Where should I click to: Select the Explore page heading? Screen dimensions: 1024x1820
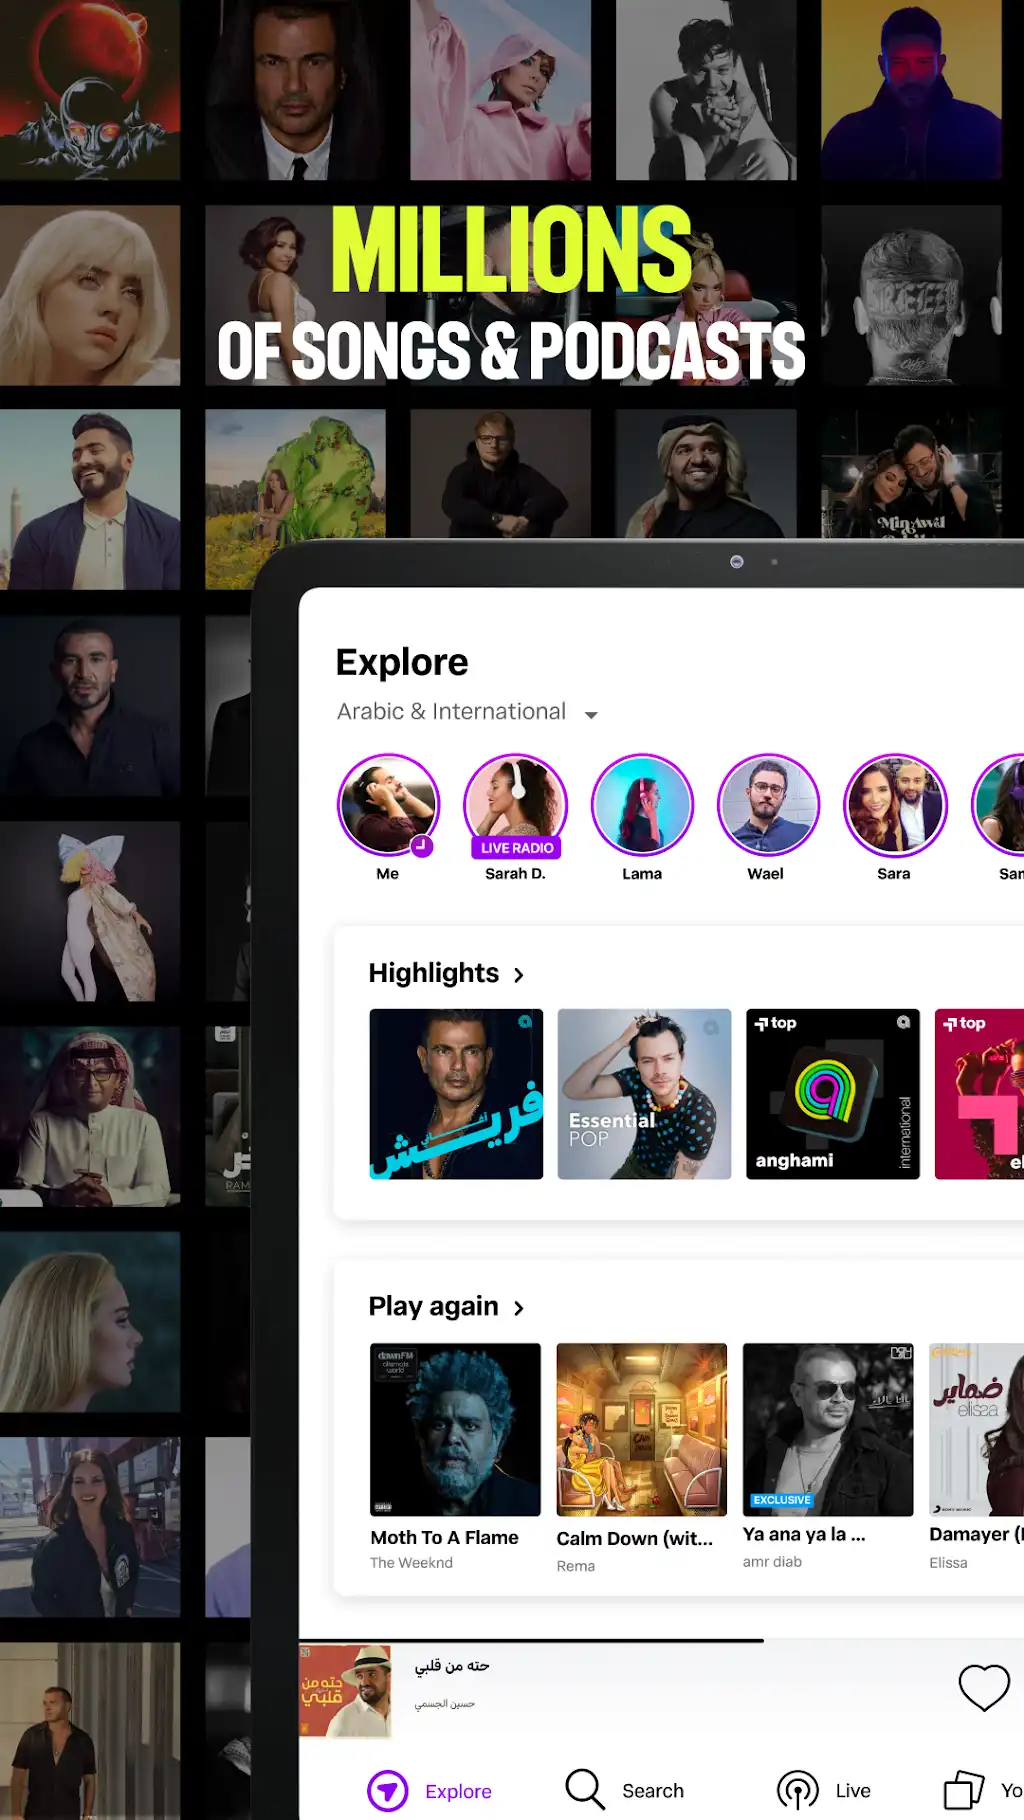(402, 663)
